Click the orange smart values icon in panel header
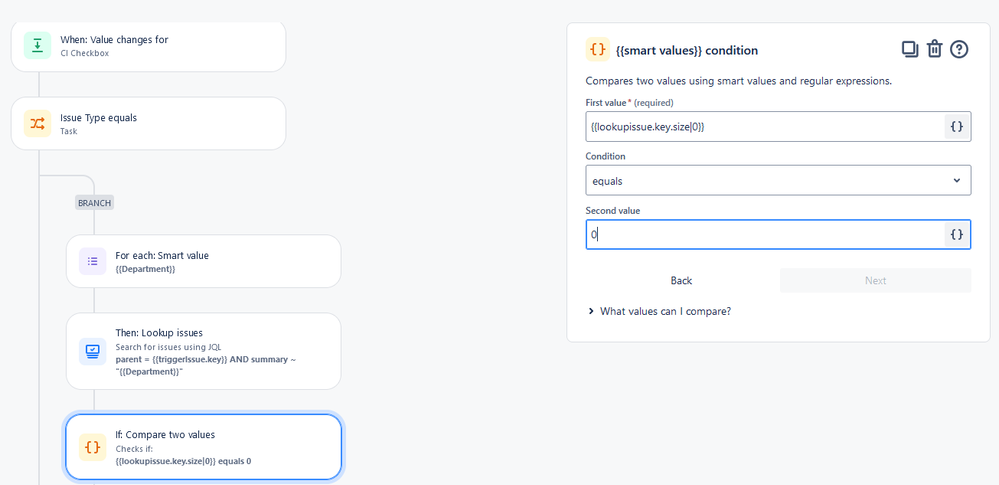The height and width of the screenshot is (485, 999). click(x=597, y=49)
